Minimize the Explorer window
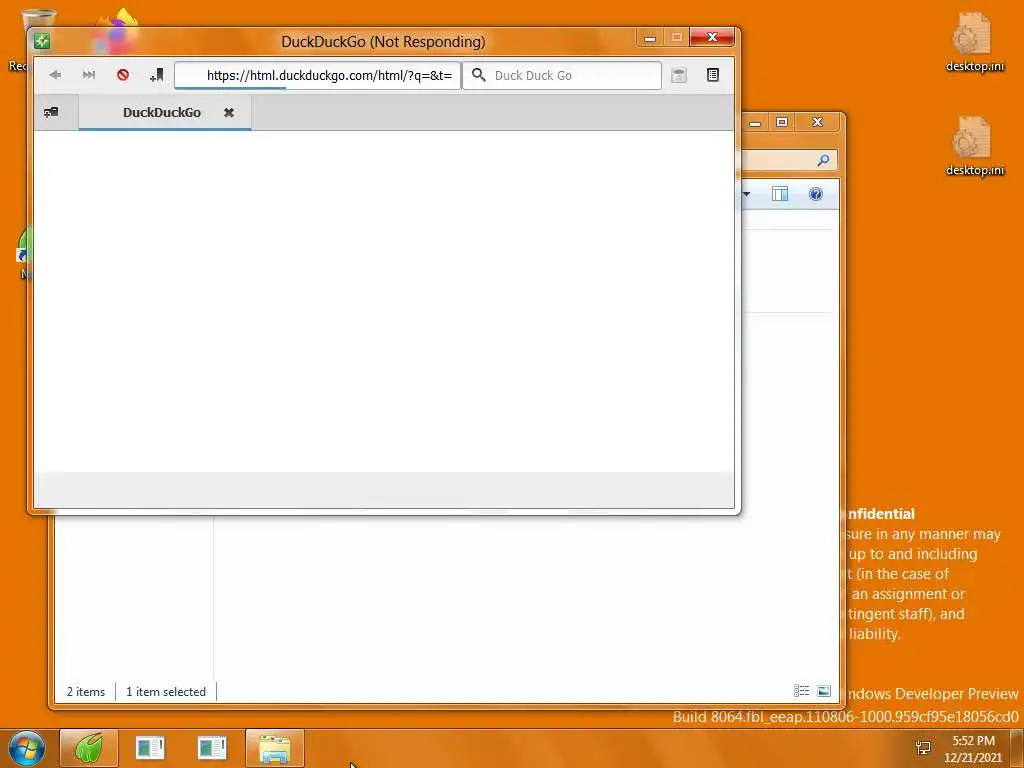 [x=755, y=123]
